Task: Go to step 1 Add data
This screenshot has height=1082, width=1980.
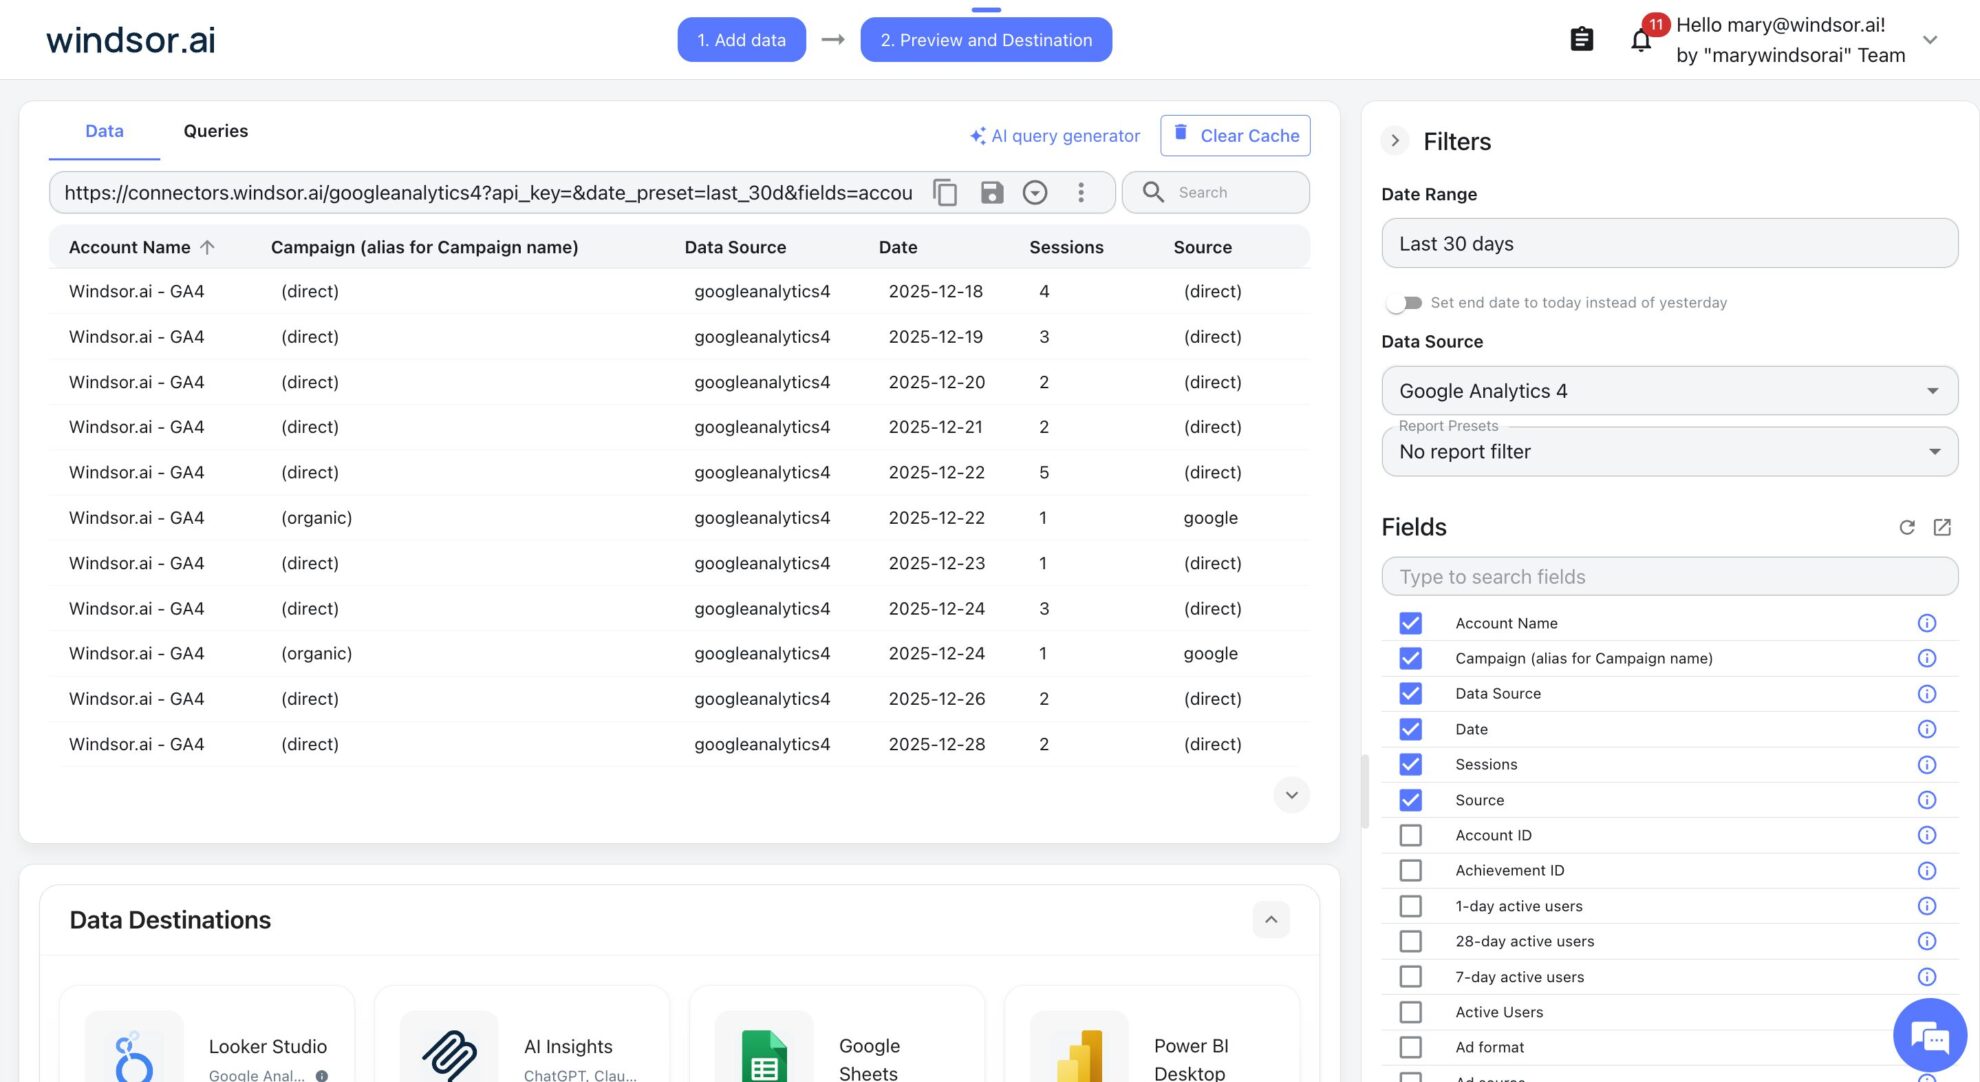Action: point(741,40)
